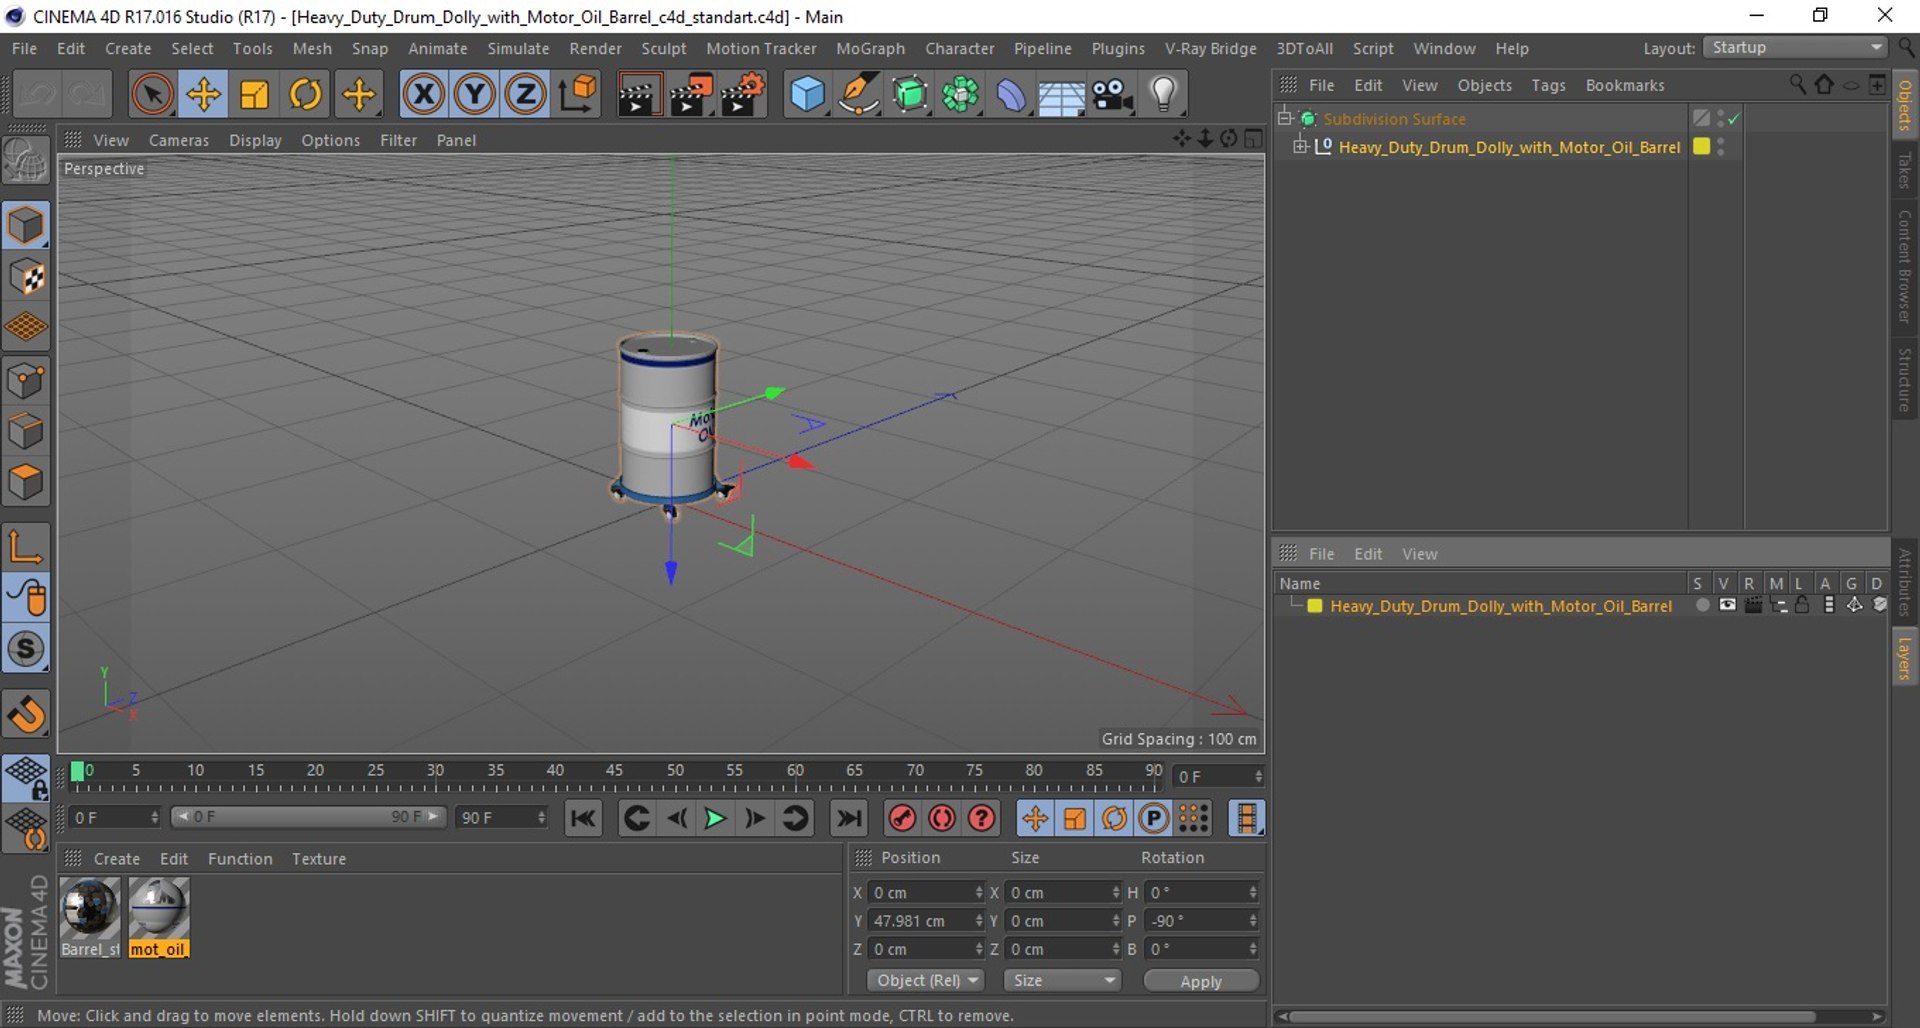Click the yellow layer swatch of Heavy_Duty object
The width and height of the screenshot is (1920, 1028).
pyautogui.click(x=1700, y=146)
